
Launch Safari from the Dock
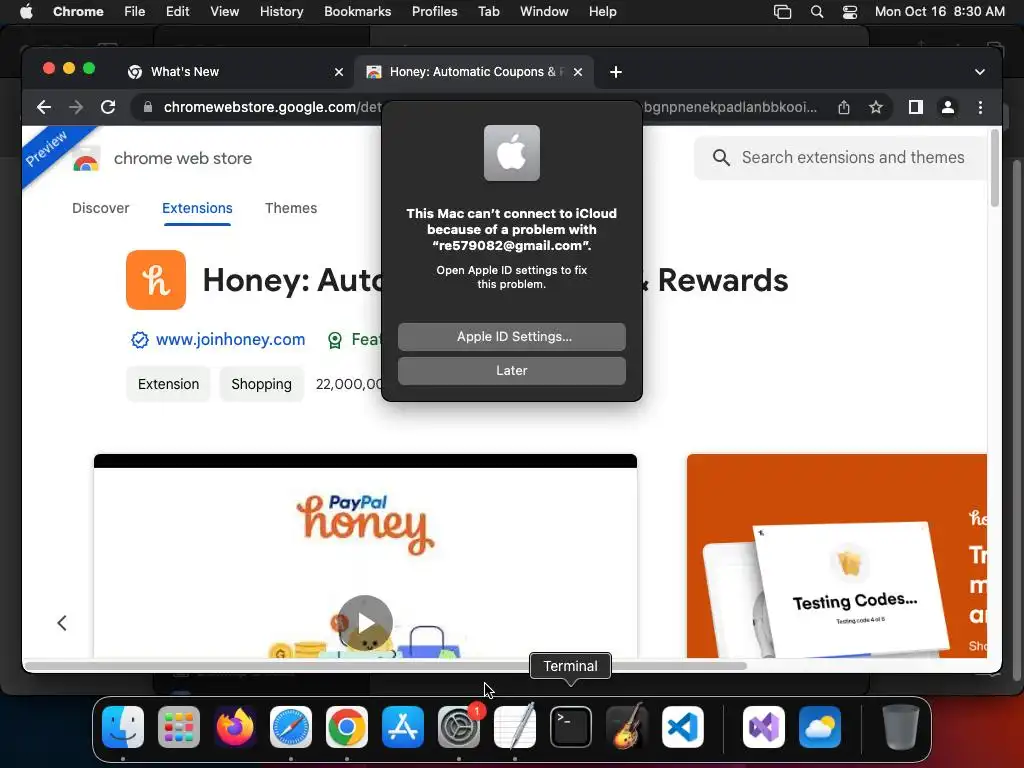[291, 727]
